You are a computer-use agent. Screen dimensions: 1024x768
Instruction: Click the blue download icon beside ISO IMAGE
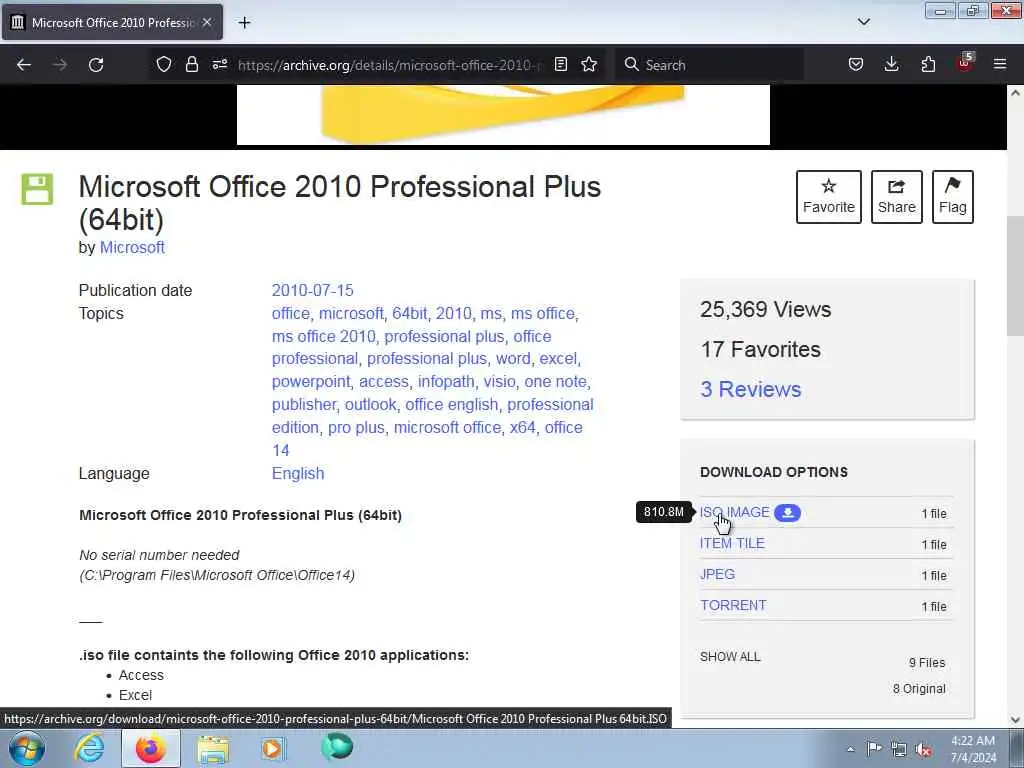coord(788,513)
